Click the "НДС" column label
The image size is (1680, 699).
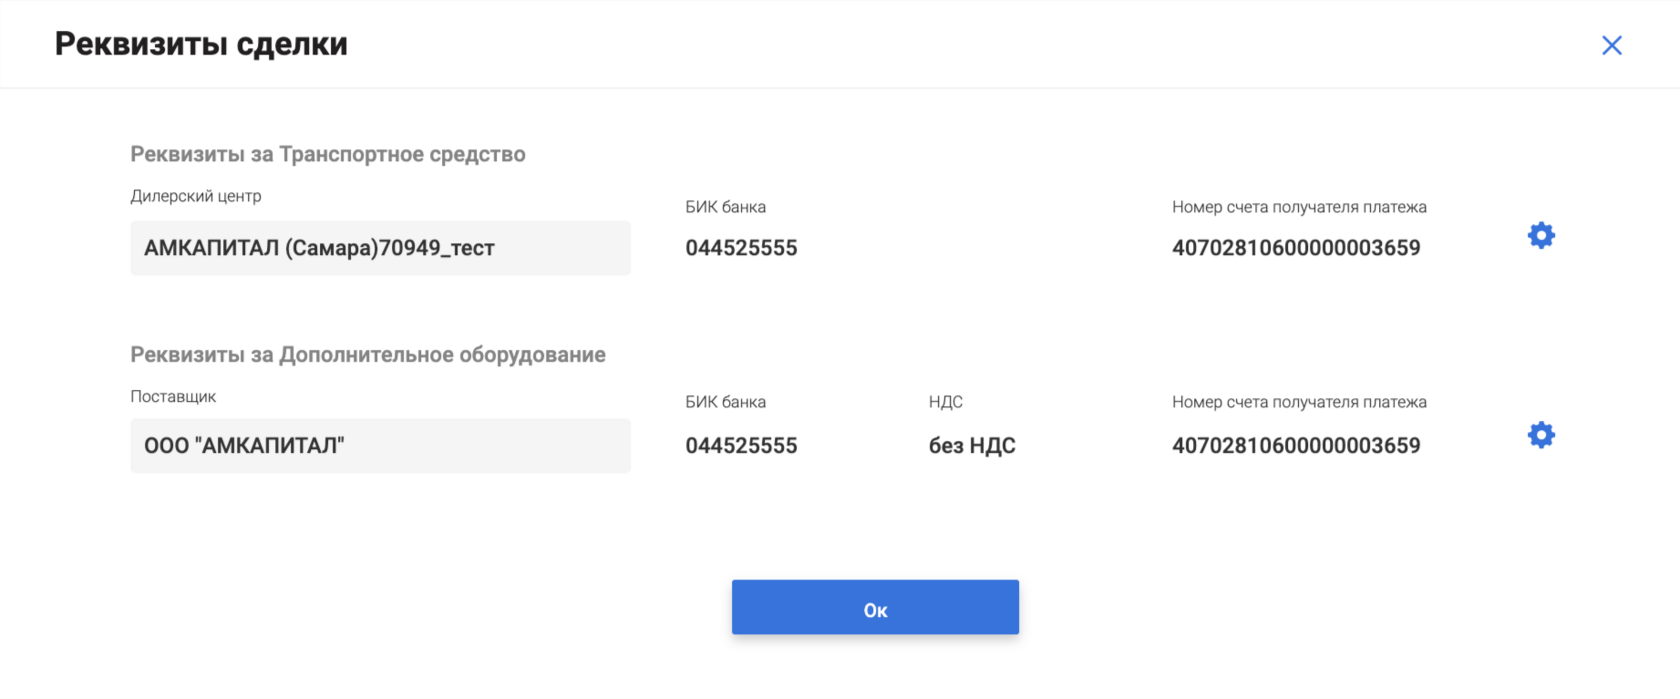[x=945, y=402]
